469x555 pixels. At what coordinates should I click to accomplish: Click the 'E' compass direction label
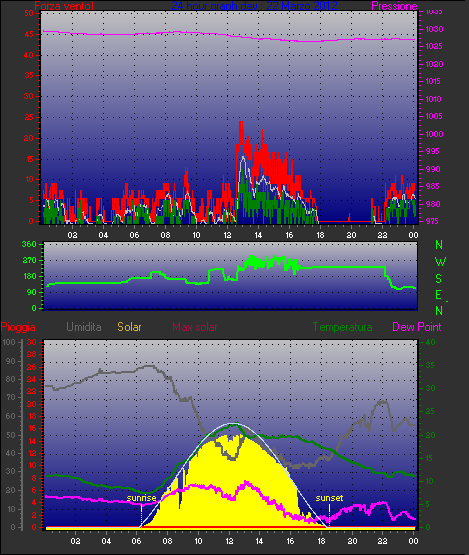438,294
